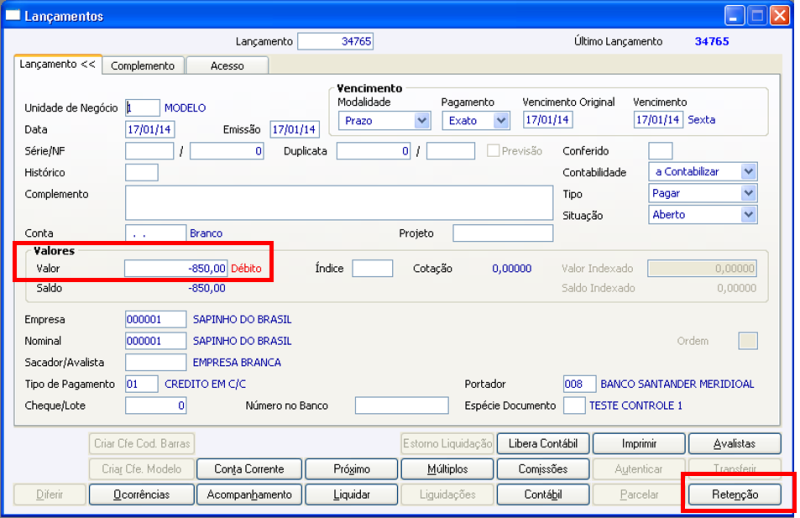Click the Índice field
800x518 pixels.
pyautogui.click(x=372, y=268)
